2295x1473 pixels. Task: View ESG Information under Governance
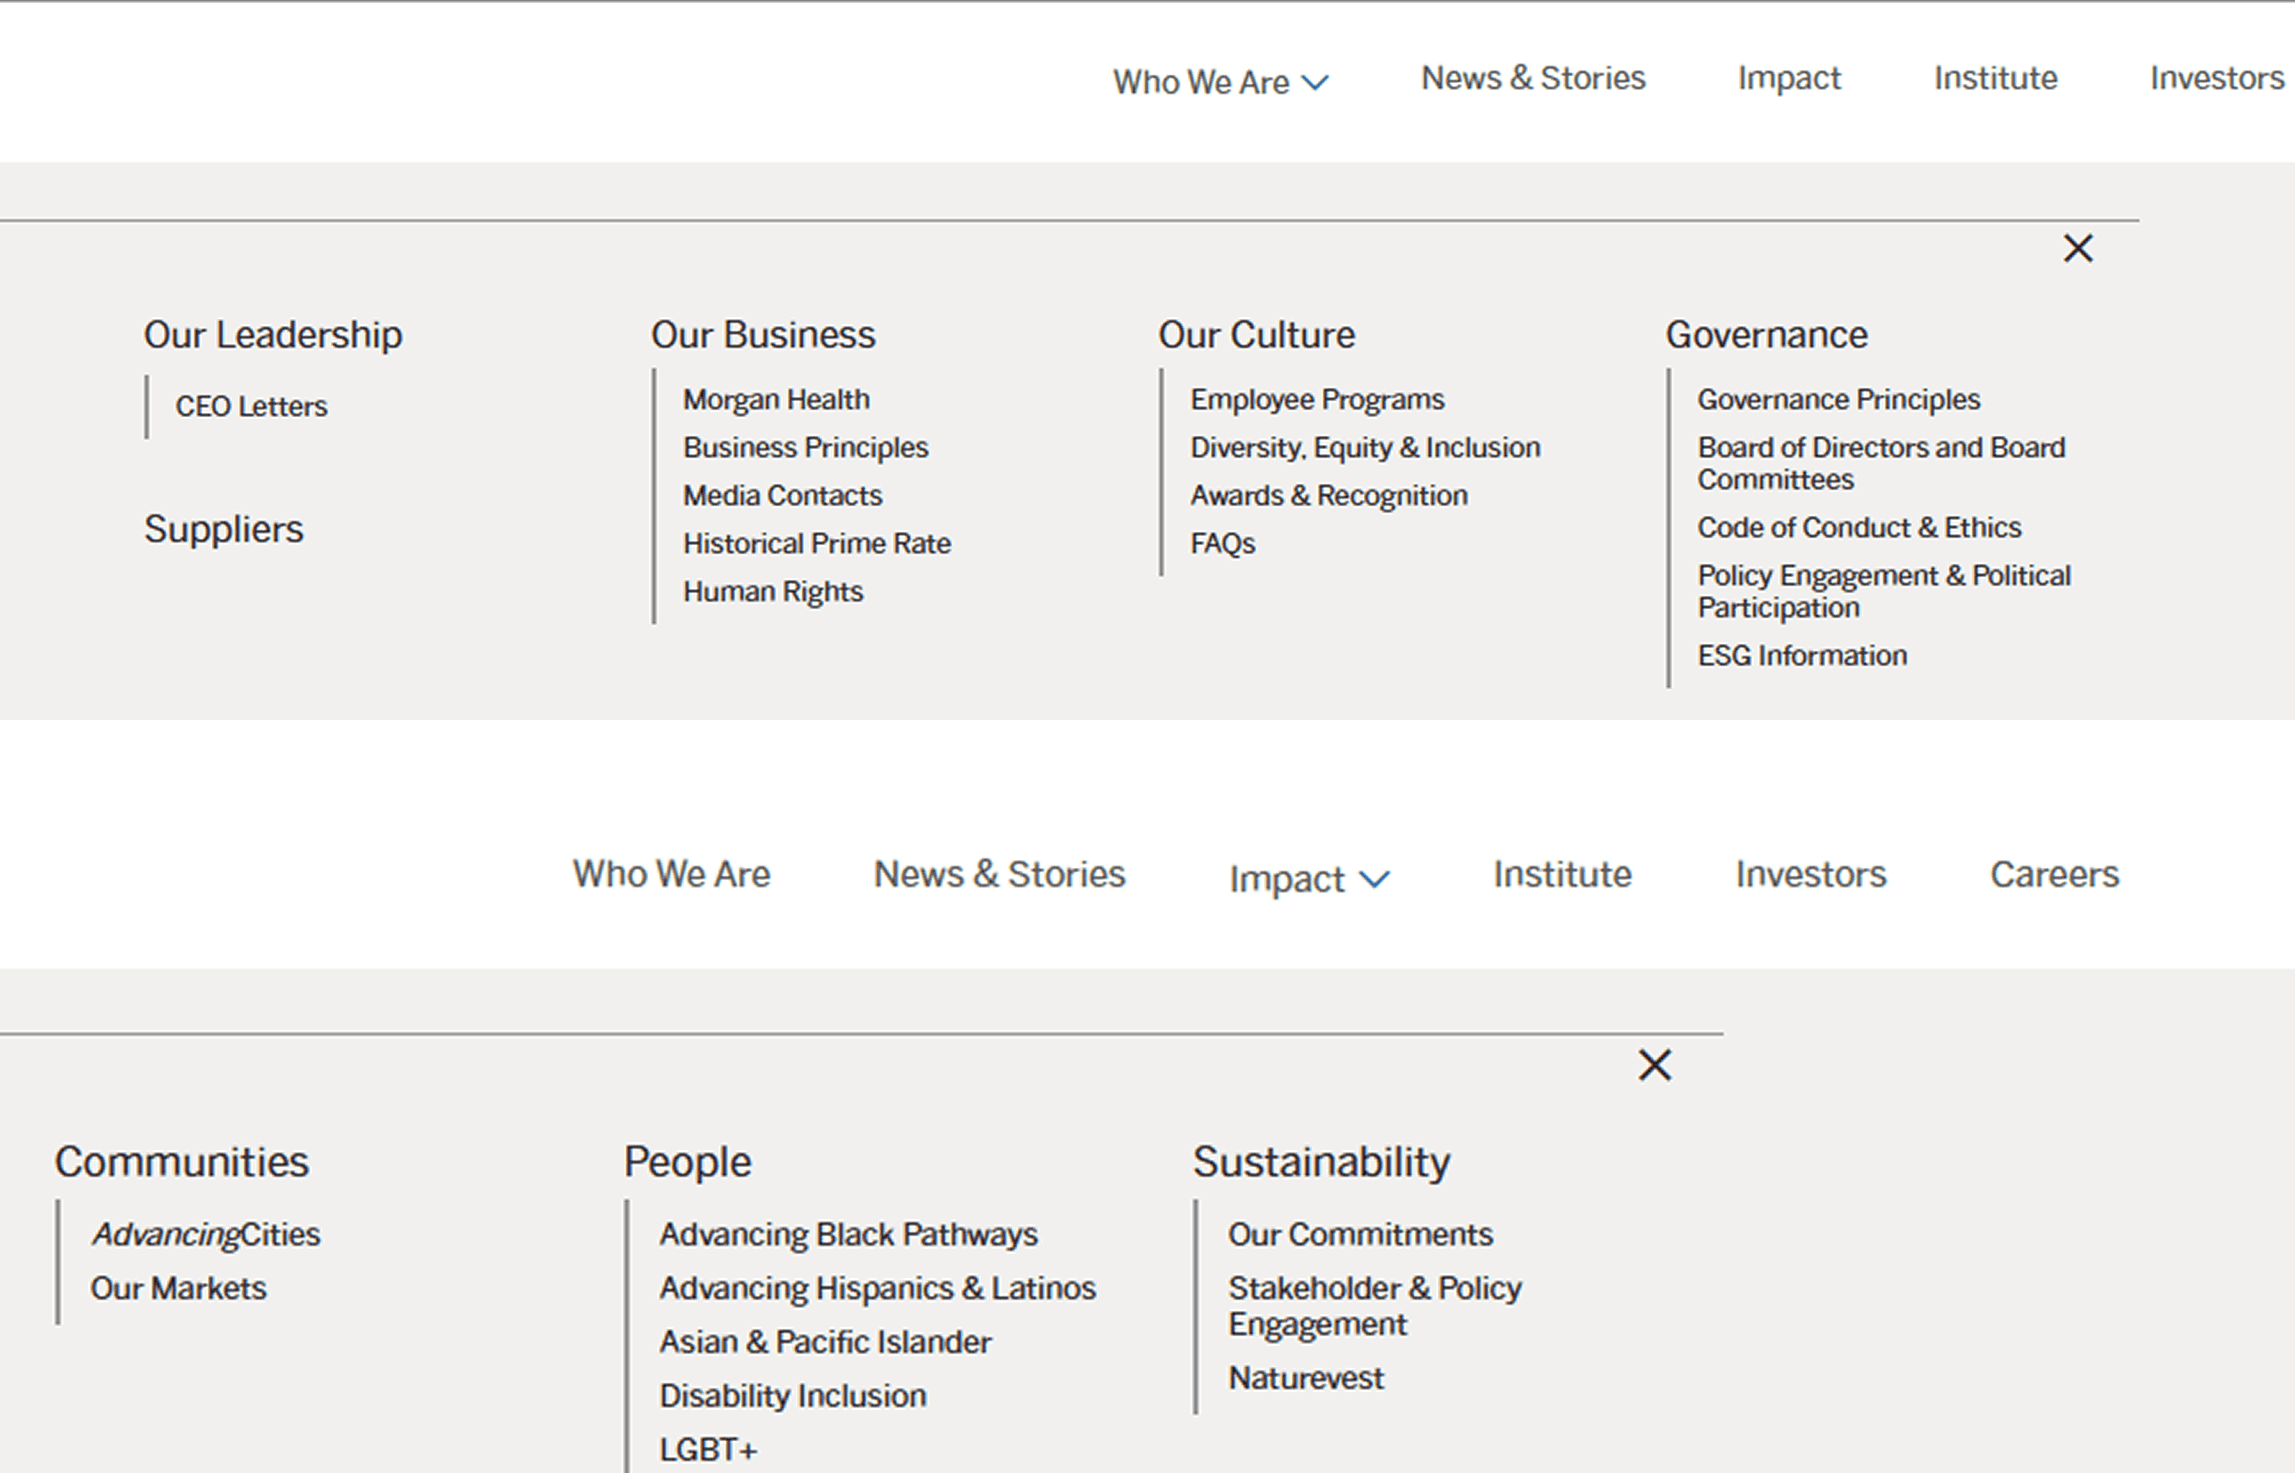click(1801, 655)
